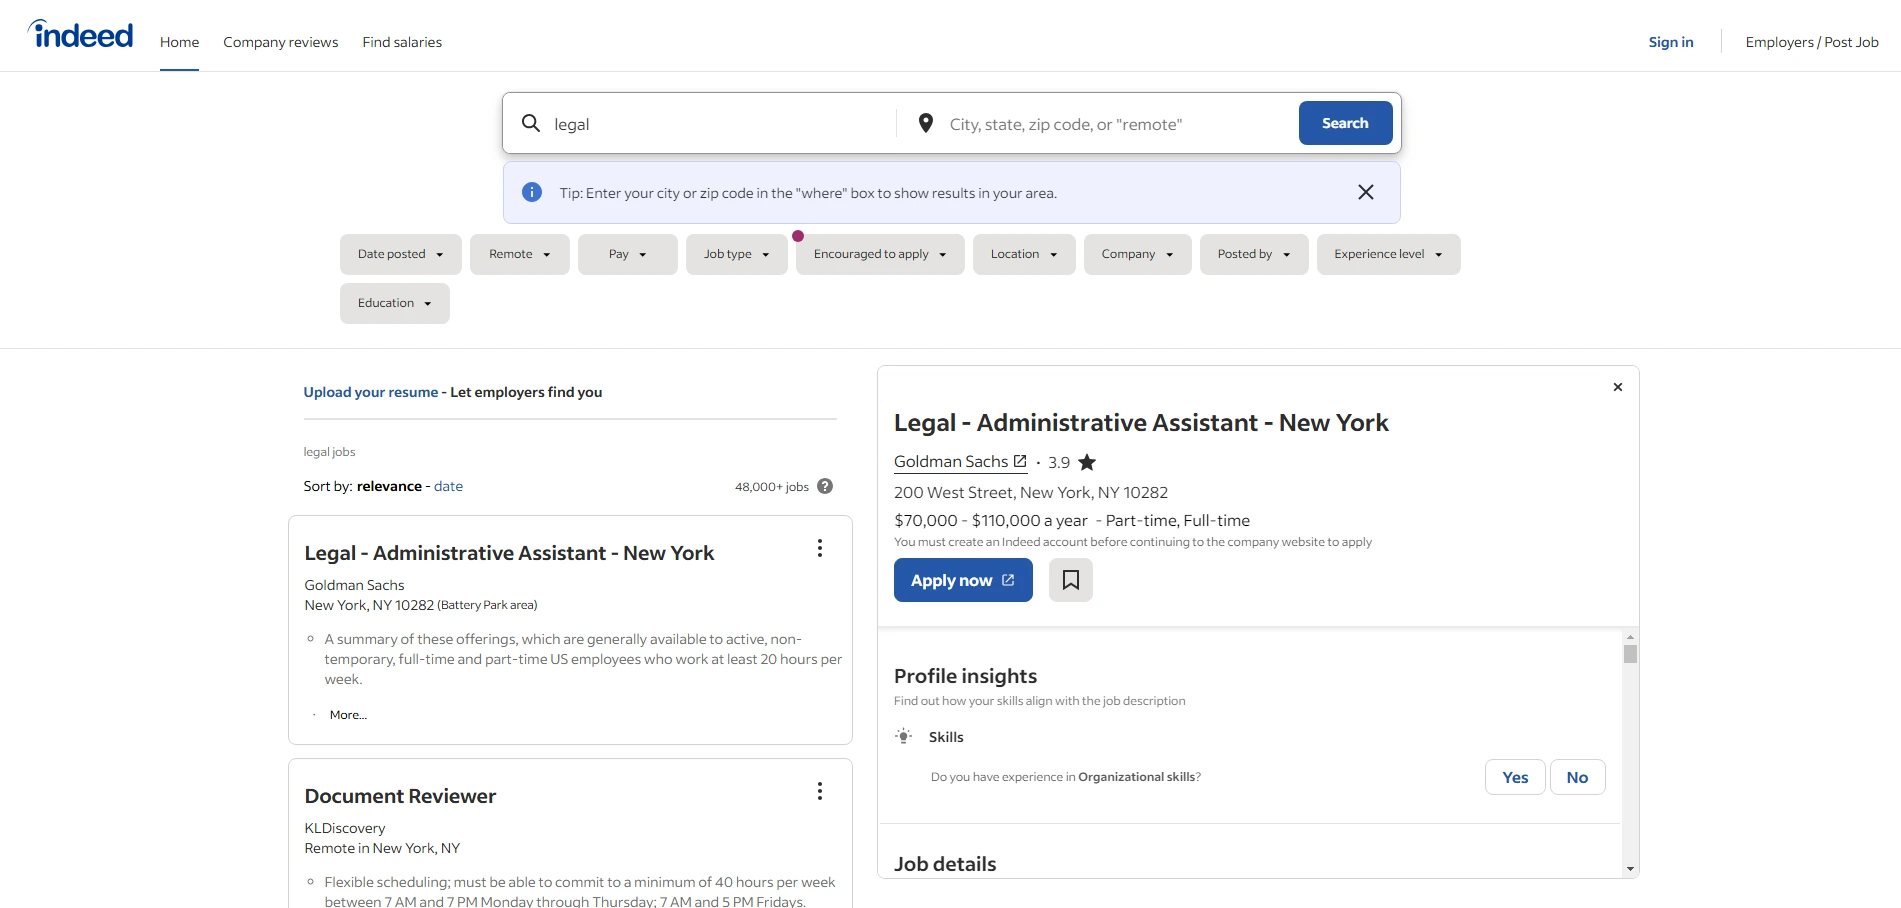Open Document Reviewer job card title
This screenshot has height=908, width=1901.
pyautogui.click(x=400, y=796)
